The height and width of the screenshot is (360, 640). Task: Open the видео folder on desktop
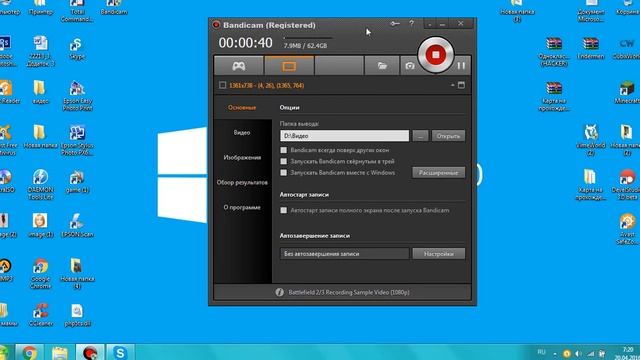(x=40, y=92)
